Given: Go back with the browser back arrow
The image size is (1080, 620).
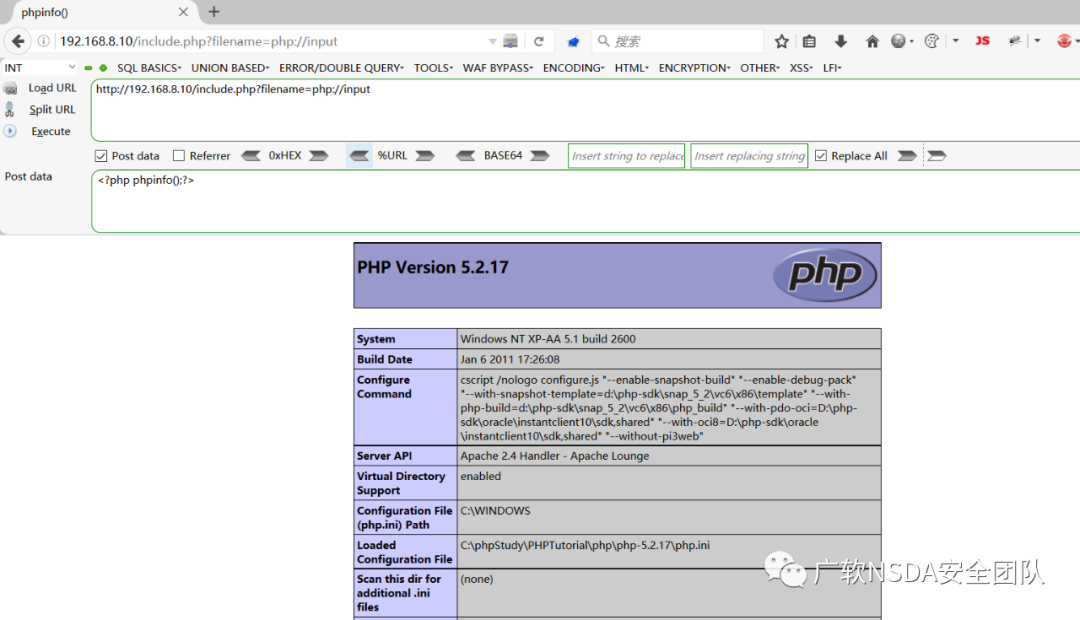Looking at the screenshot, I should [x=19, y=41].
